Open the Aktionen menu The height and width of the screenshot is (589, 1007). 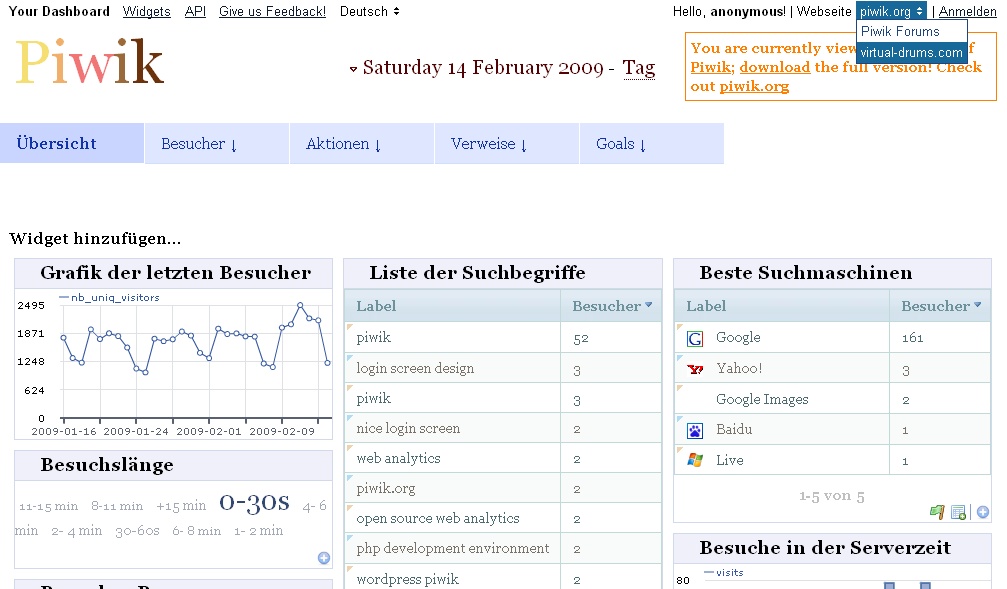[x=362, y=143]
